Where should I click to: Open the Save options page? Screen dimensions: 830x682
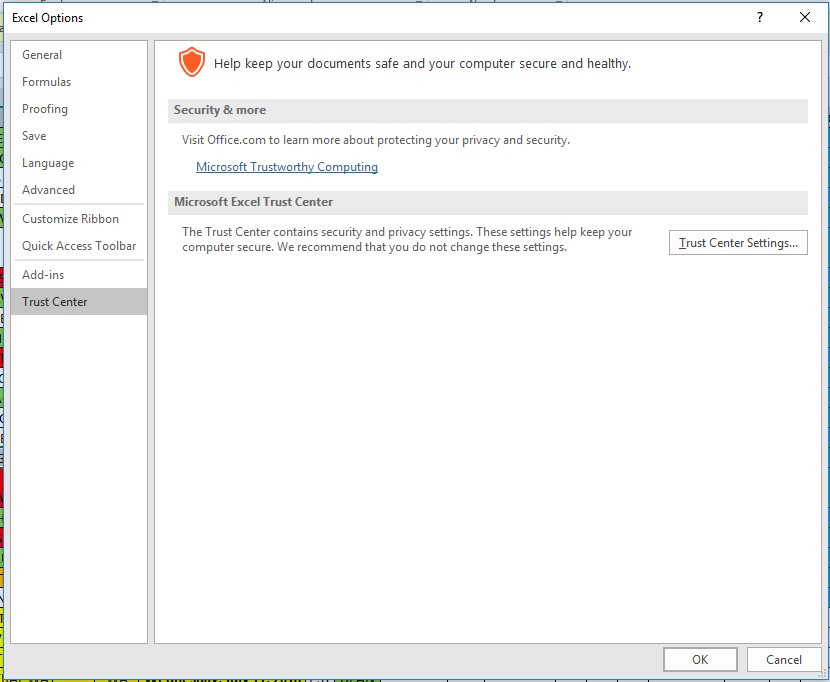[34, 136]
